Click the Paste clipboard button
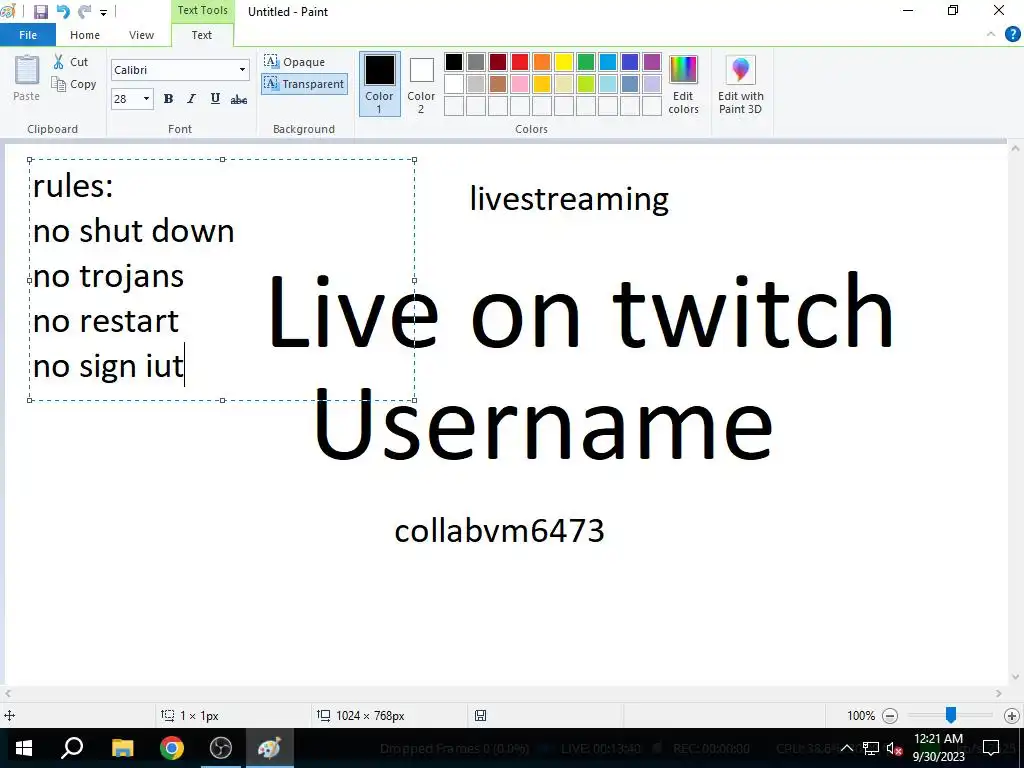Viewport: 1024px width, 768px height. (27, 78)
